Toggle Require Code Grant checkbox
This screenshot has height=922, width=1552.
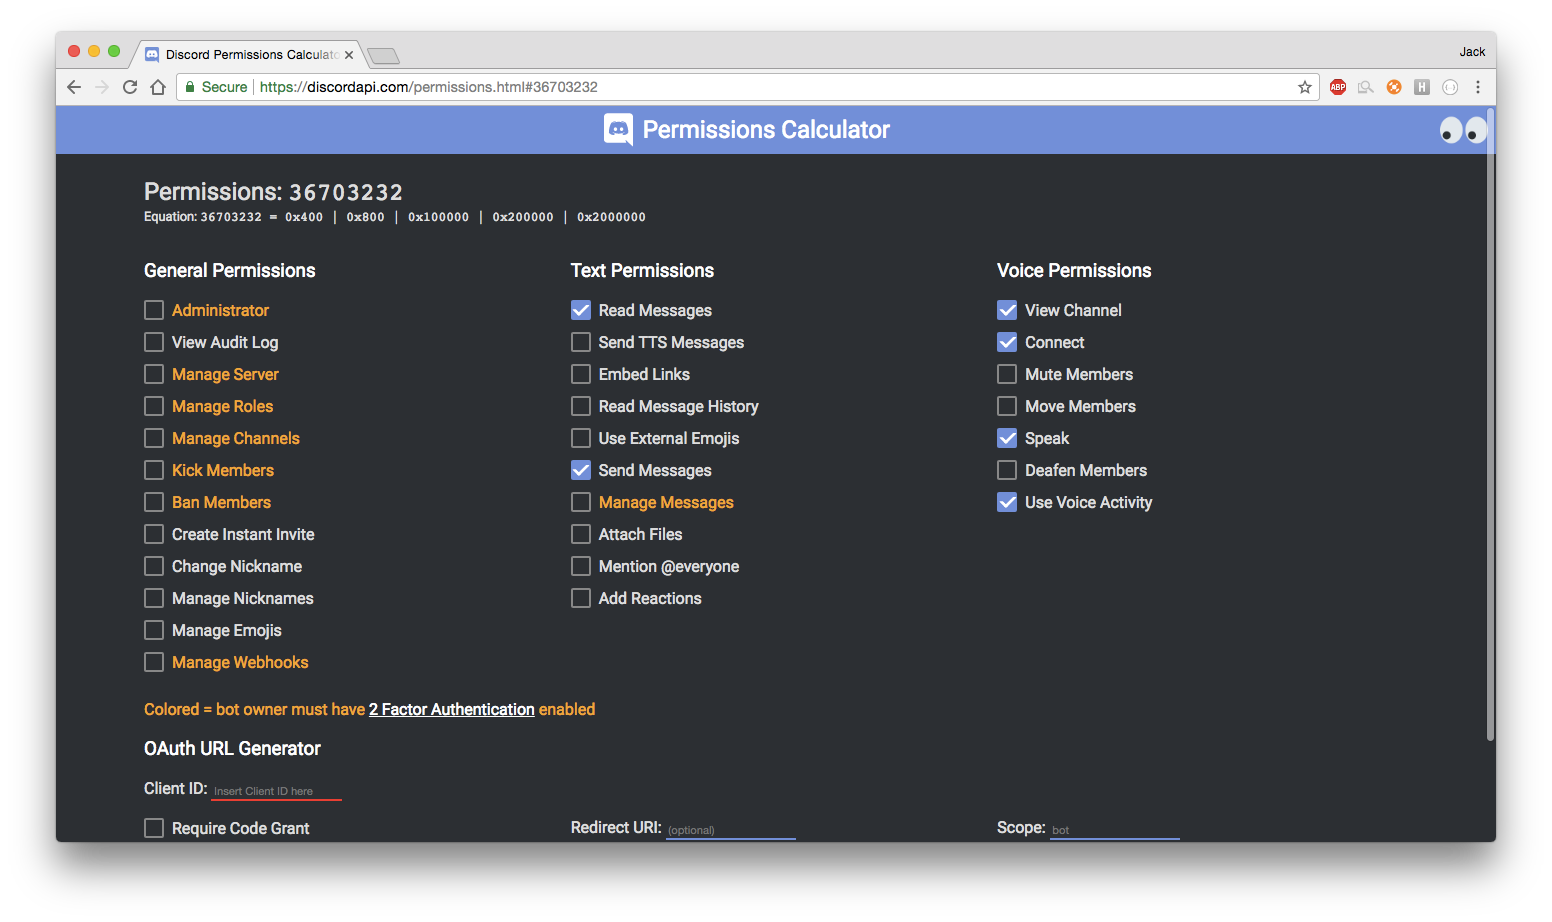(154, 828)
